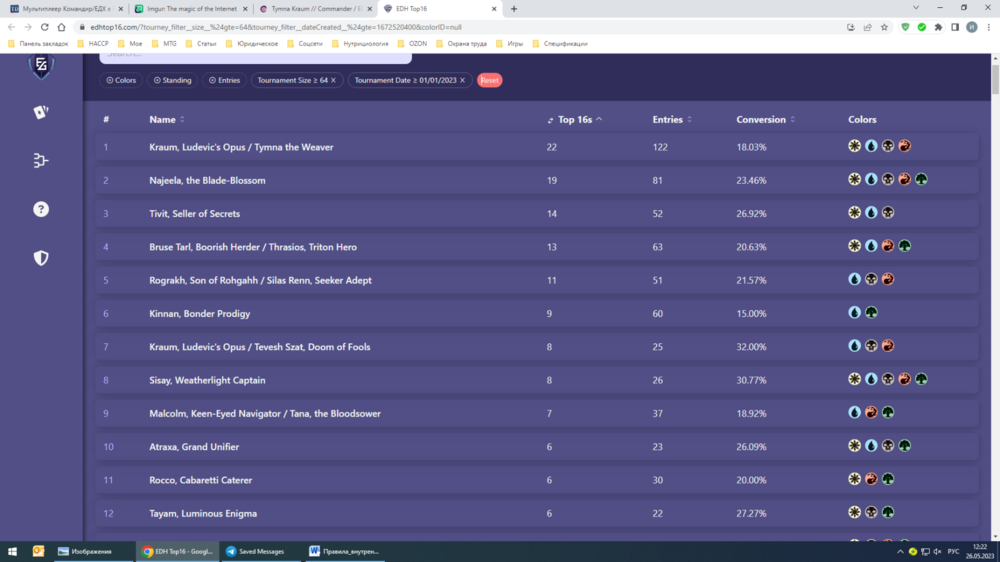Click the shield icon in the left sidebar
The height and width of the screenshot is (562, 1000).
41,258
